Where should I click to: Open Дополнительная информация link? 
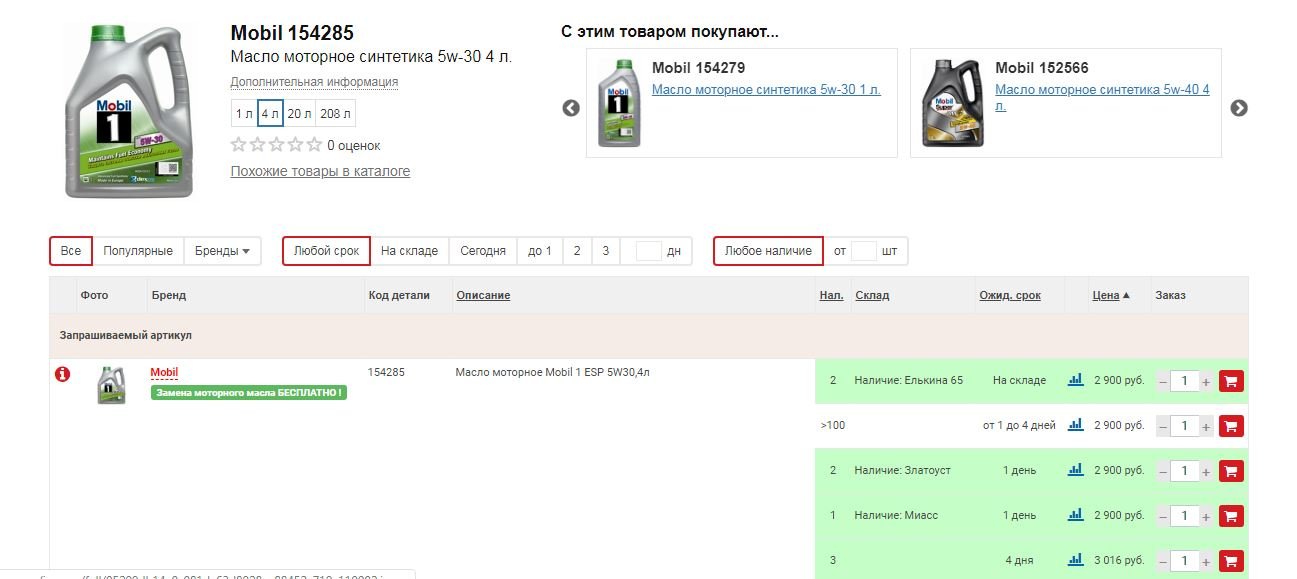314,82
